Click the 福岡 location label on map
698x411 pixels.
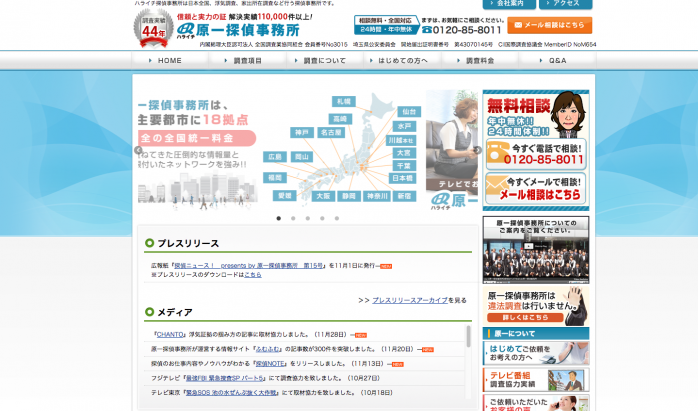(275, 178)
